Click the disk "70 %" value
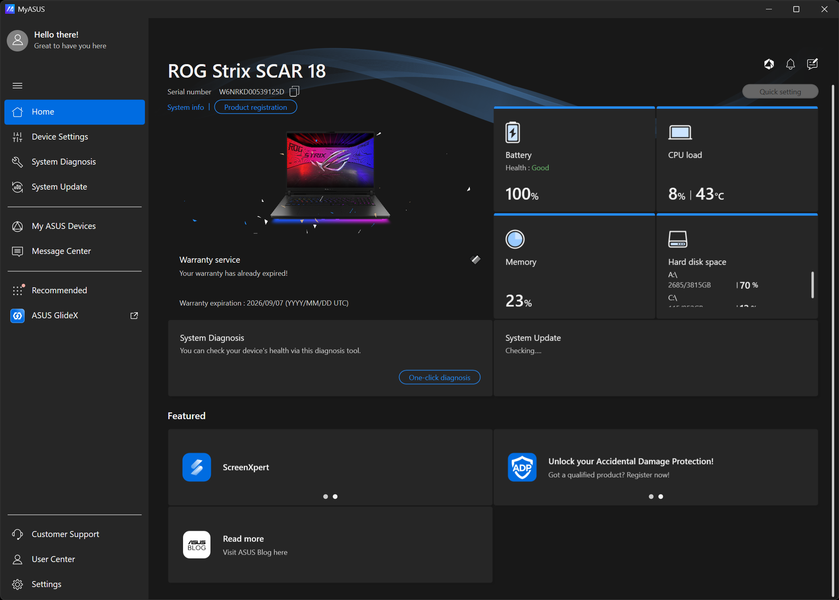 click(749, 285)
